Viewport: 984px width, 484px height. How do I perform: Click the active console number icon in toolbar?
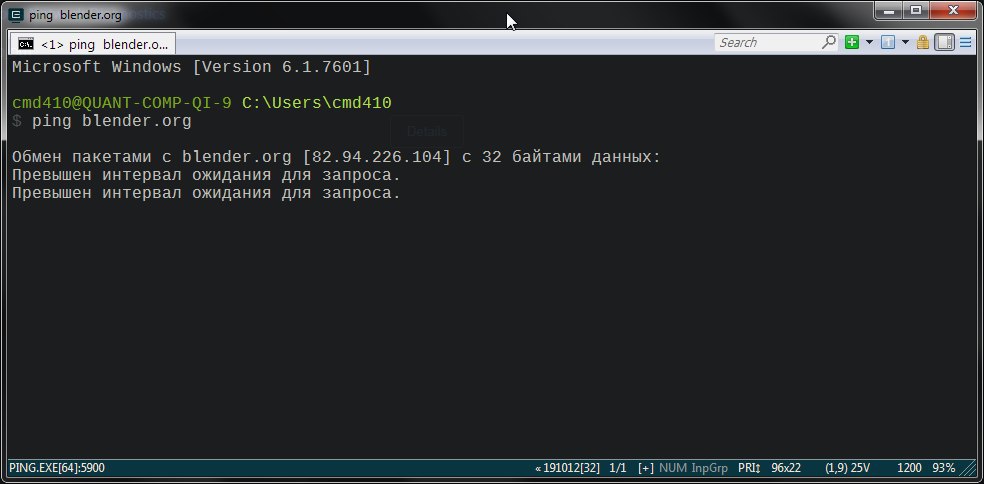pyautogui.click(x=887, y=43)
